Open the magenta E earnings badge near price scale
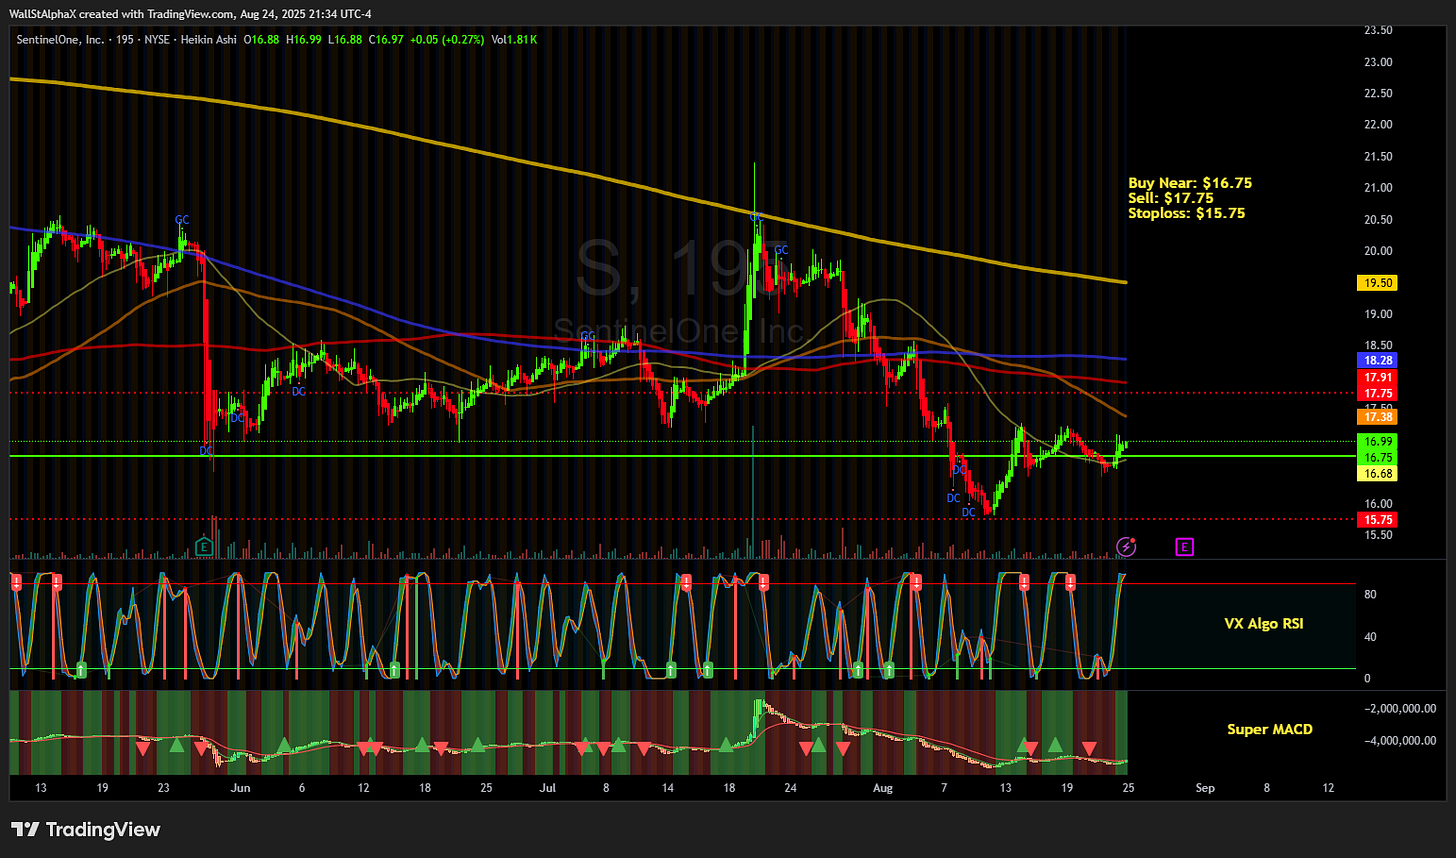 tap(1184, 547)
